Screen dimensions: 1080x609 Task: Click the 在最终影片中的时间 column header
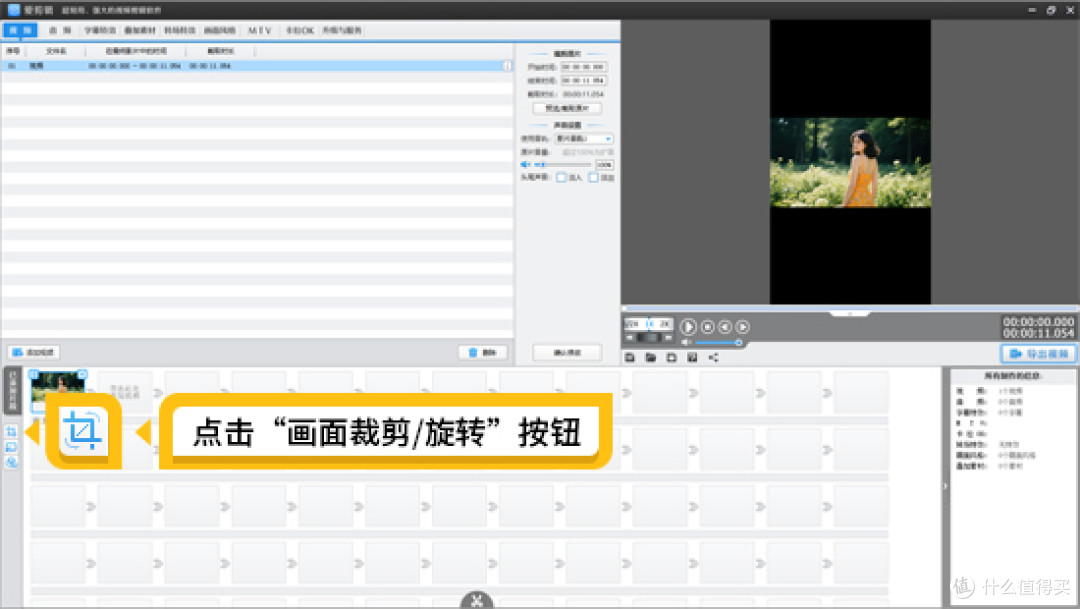coord(136,51)
